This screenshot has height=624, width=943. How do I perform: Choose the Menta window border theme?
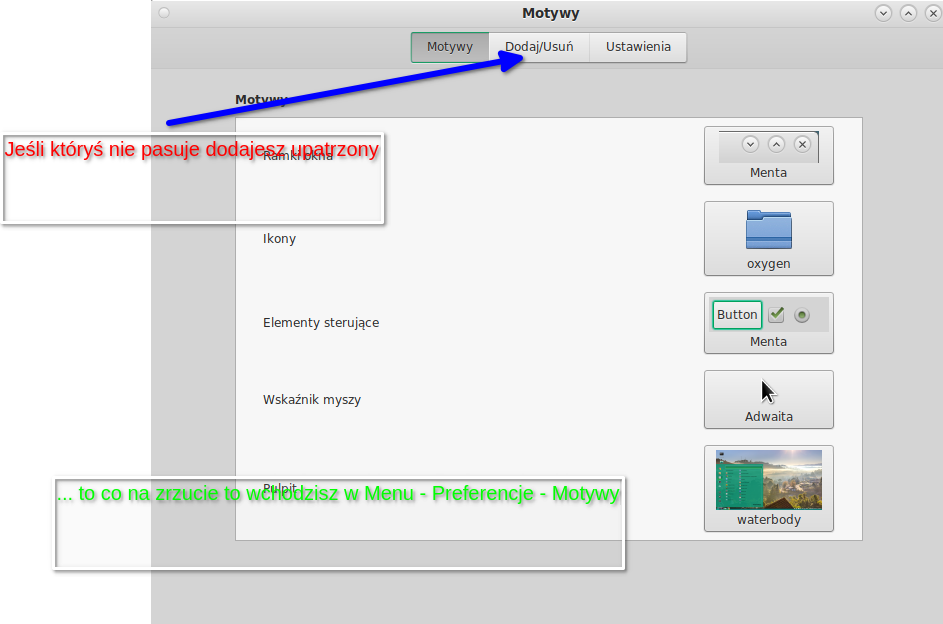pyautogui.click(x=769, y=155)
